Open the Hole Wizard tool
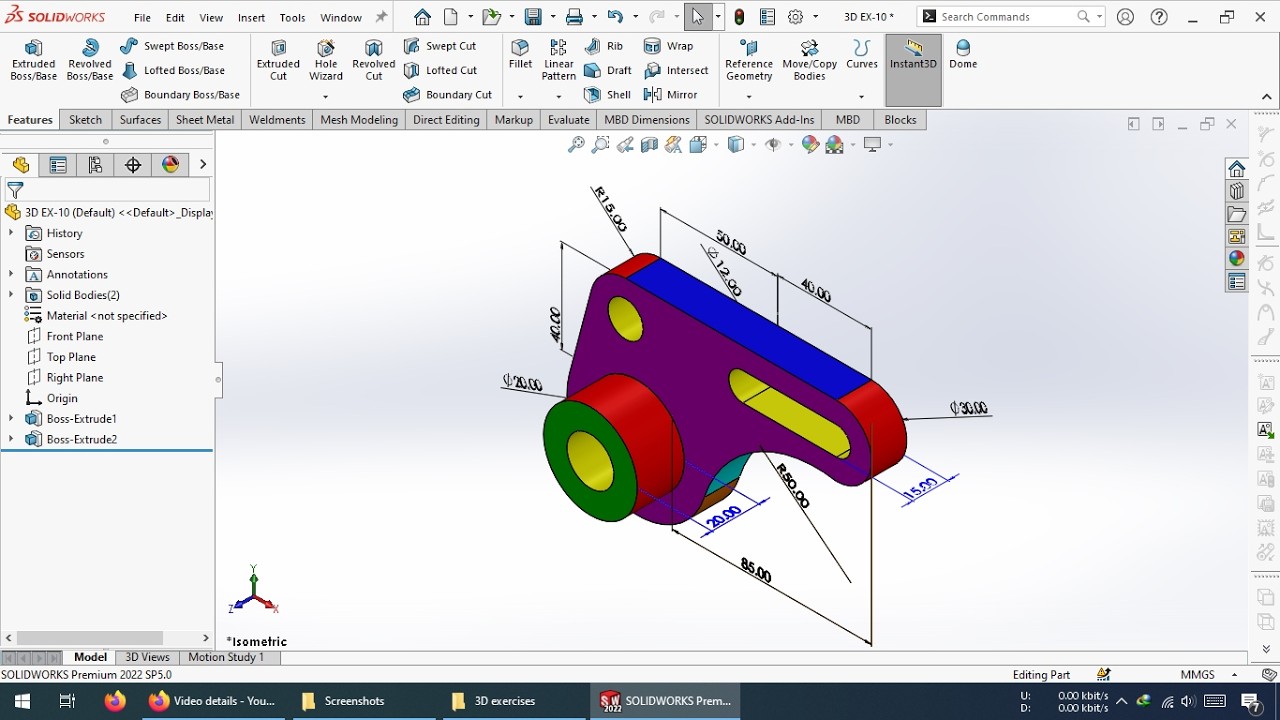 (x=326, y=60)
